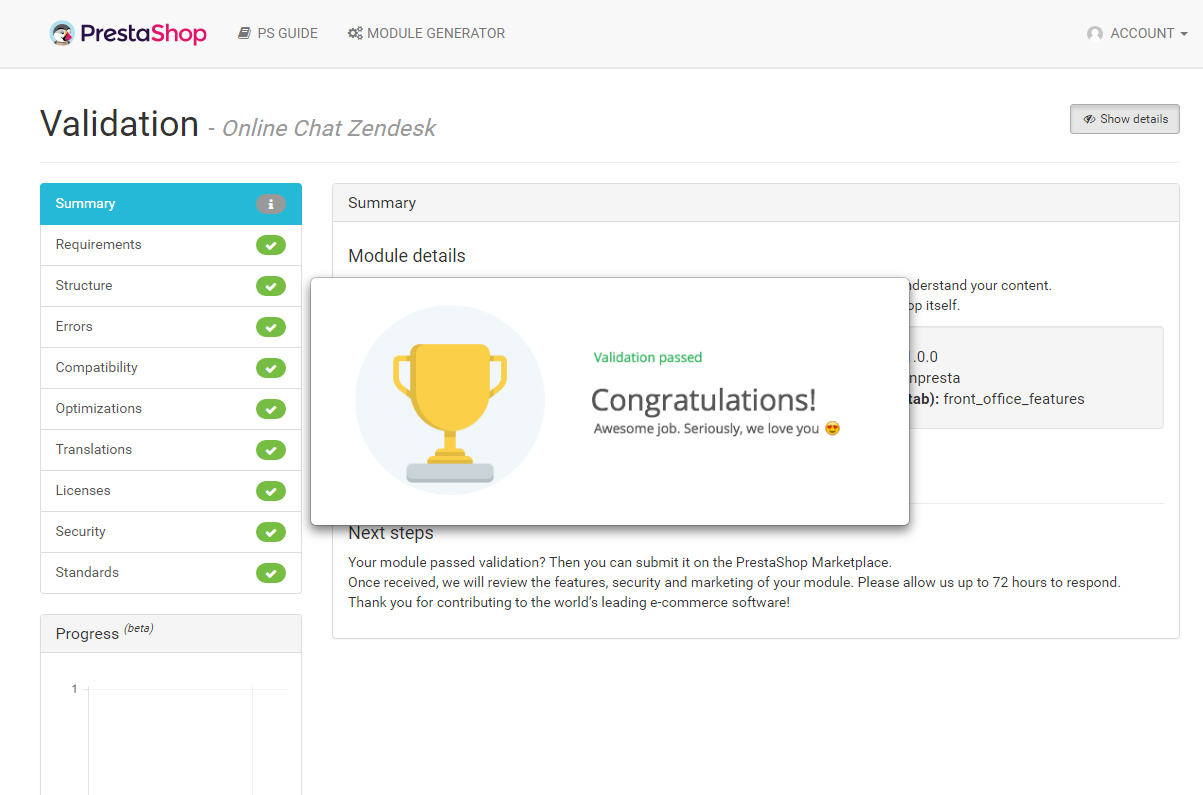
Task: Click the Progress (beta) panel header
Action: click(x=171, y=634)
